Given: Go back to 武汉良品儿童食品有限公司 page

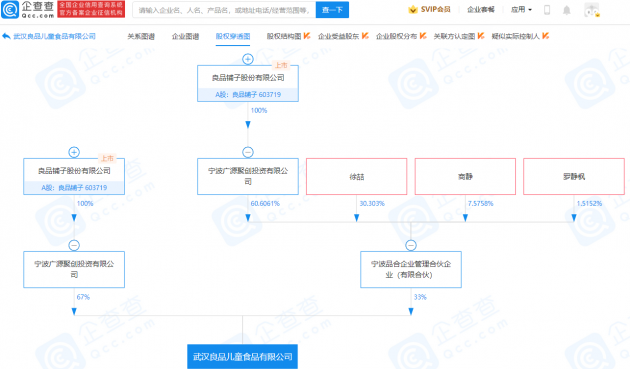Looking at the screenshot, I should [54, 36].
